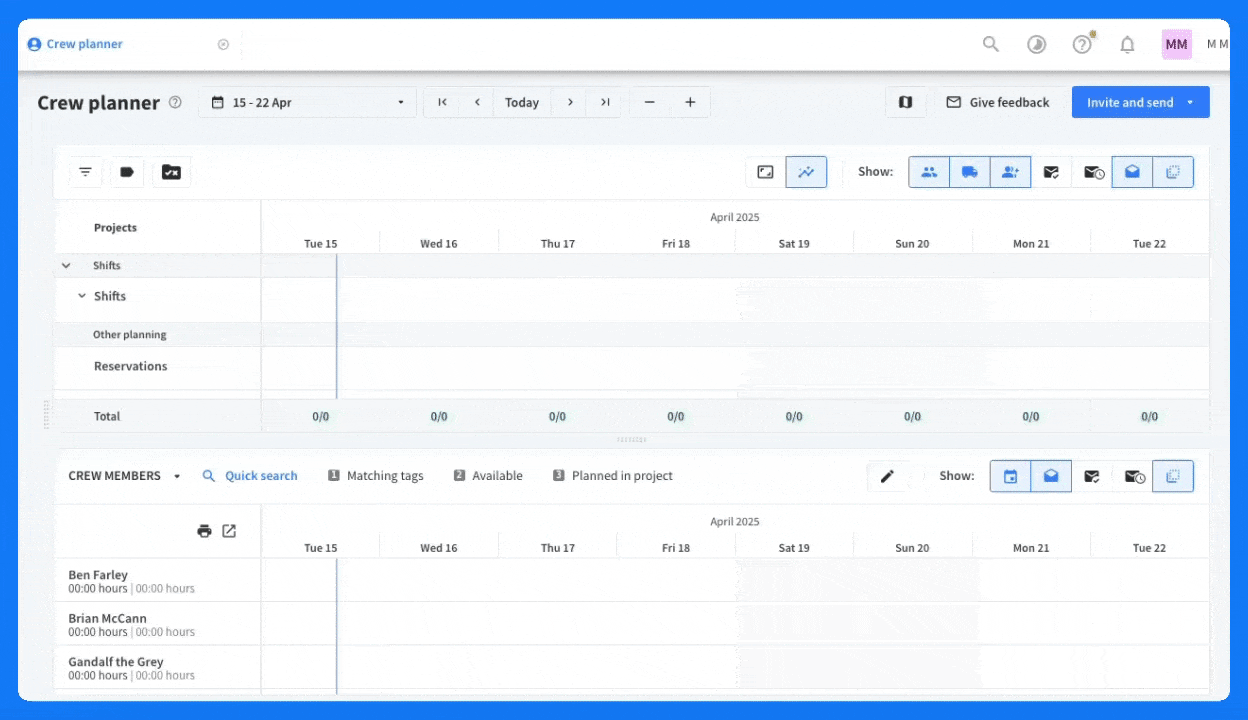Go to next period
Image resolution: width=1248 pixels, height=720 pixels.
pyautogui.click(x=570, y=102)
